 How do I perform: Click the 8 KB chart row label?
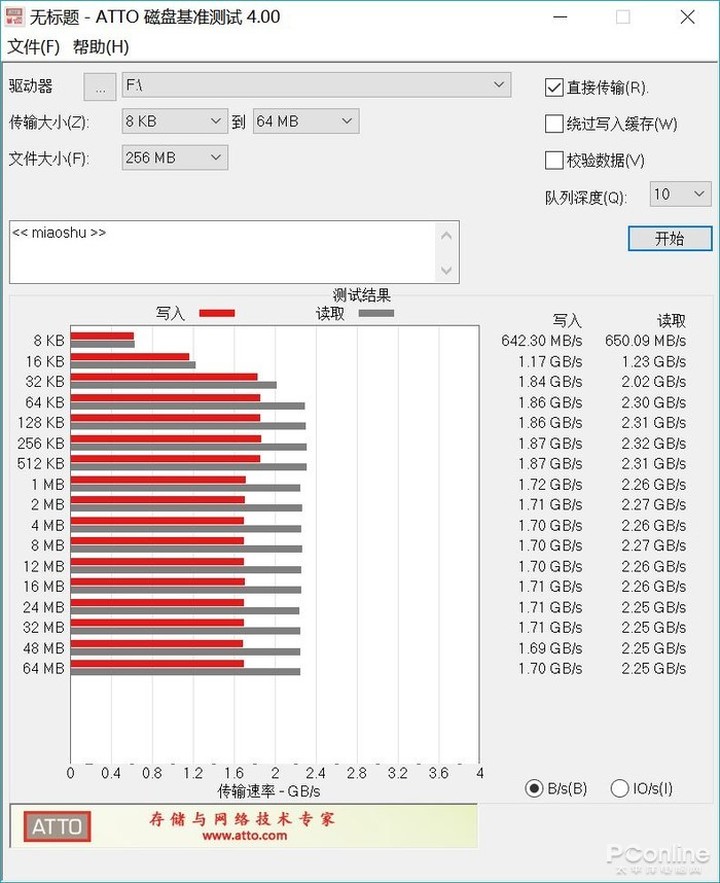pyautogui.click(x=49, y=341)
